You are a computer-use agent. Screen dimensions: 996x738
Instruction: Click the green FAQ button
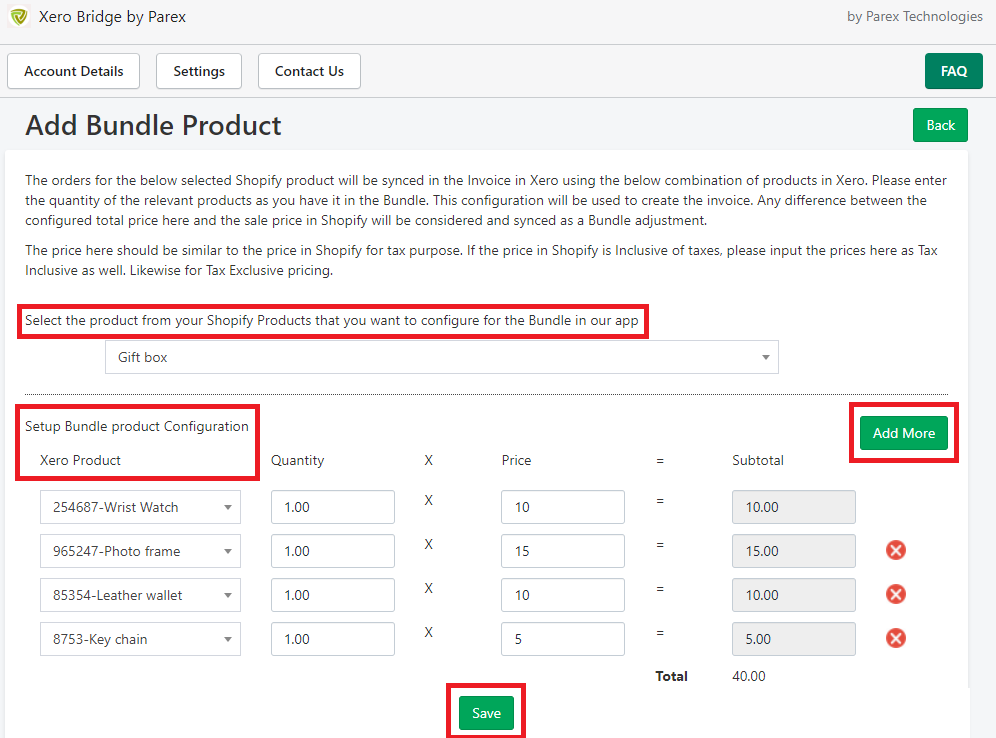click(953, 71)
